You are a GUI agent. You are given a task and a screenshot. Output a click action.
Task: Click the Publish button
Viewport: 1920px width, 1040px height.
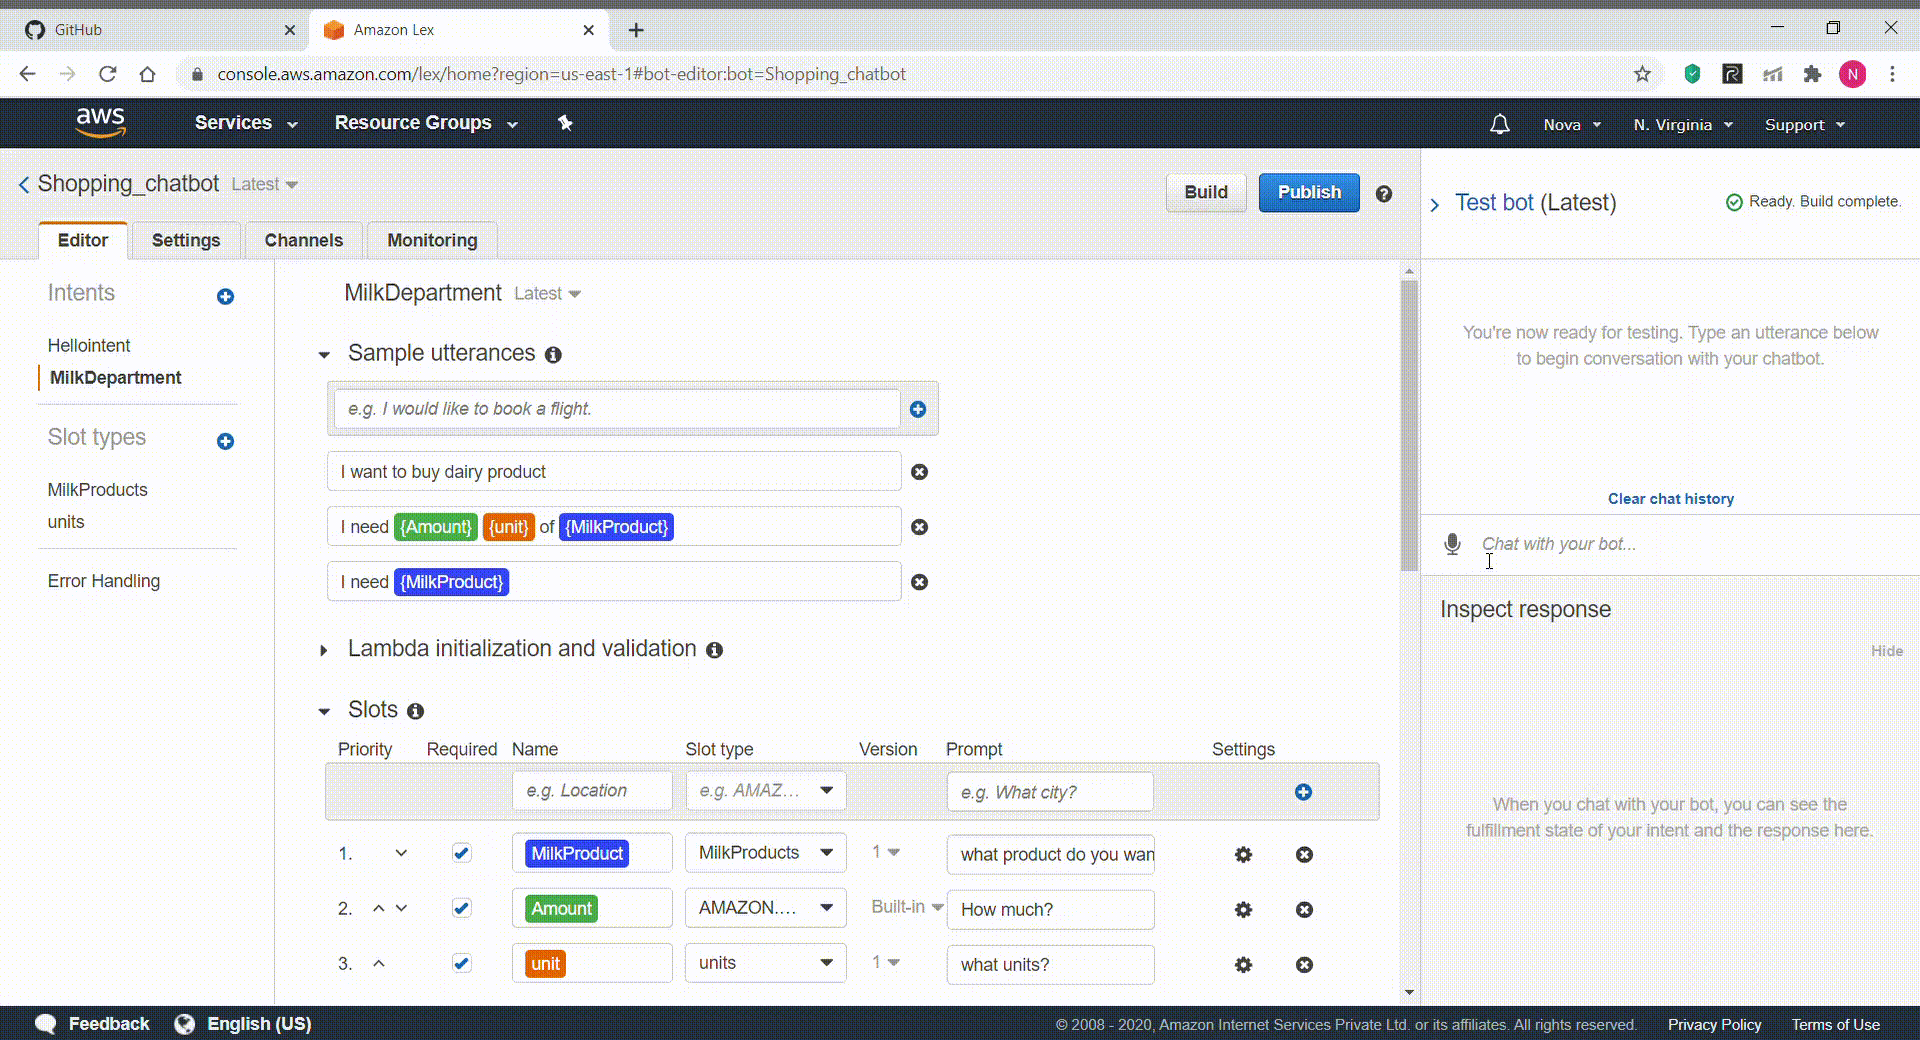pos(1309,192)
